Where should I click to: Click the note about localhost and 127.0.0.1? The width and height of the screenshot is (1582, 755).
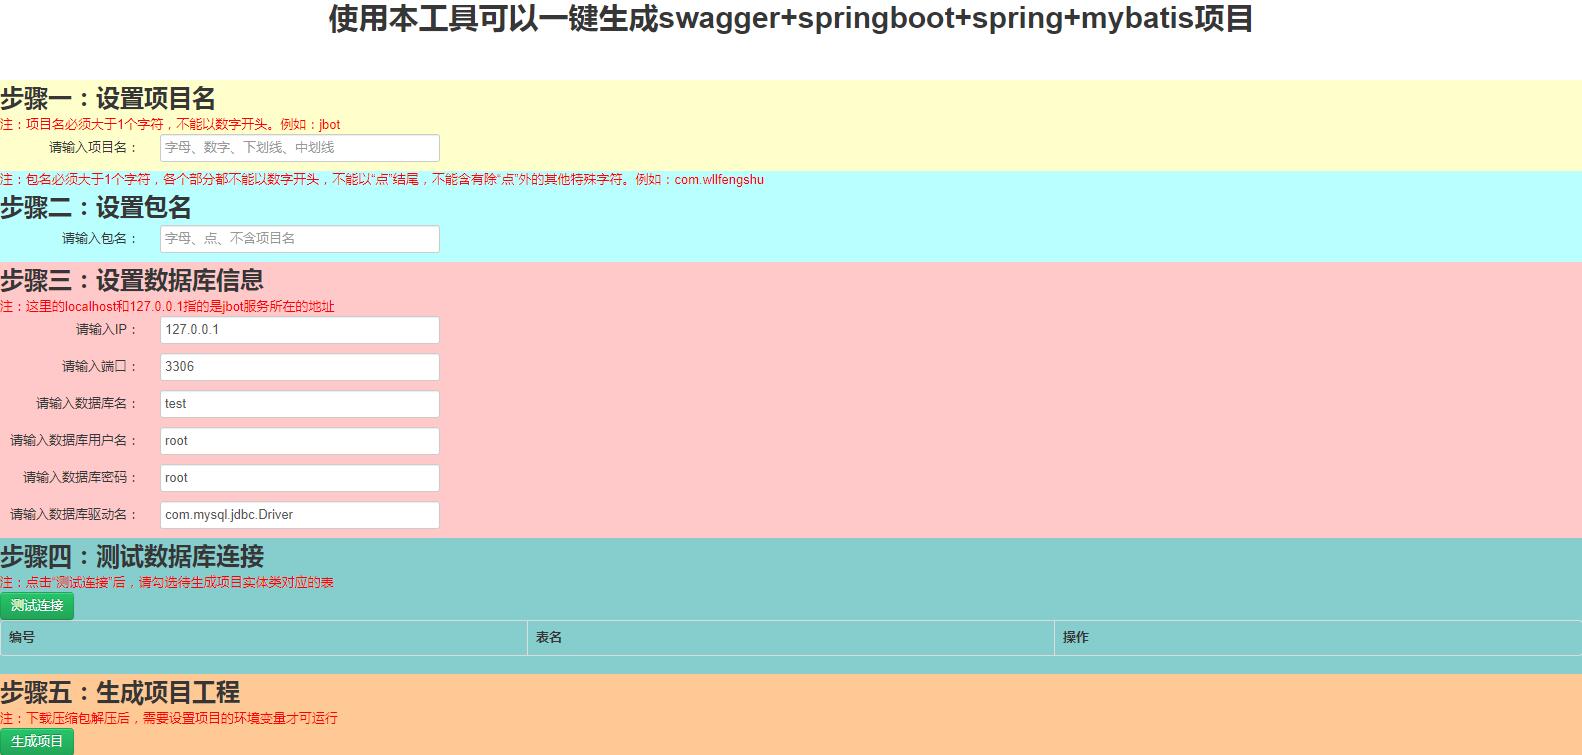coord(167,307)
